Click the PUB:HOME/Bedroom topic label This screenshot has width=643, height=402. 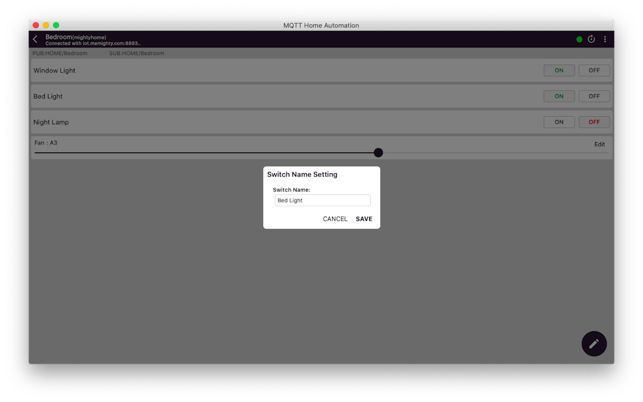point(60,53)
